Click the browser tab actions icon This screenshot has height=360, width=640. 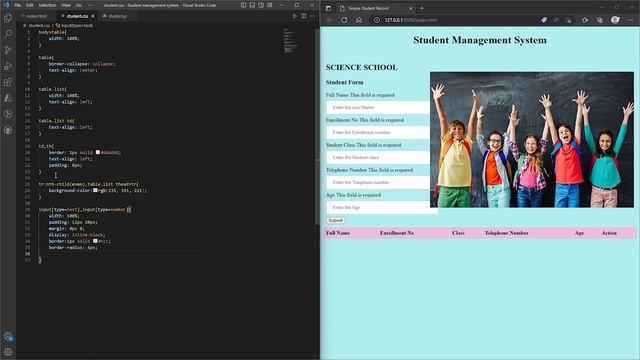click(x=328, y=8)
